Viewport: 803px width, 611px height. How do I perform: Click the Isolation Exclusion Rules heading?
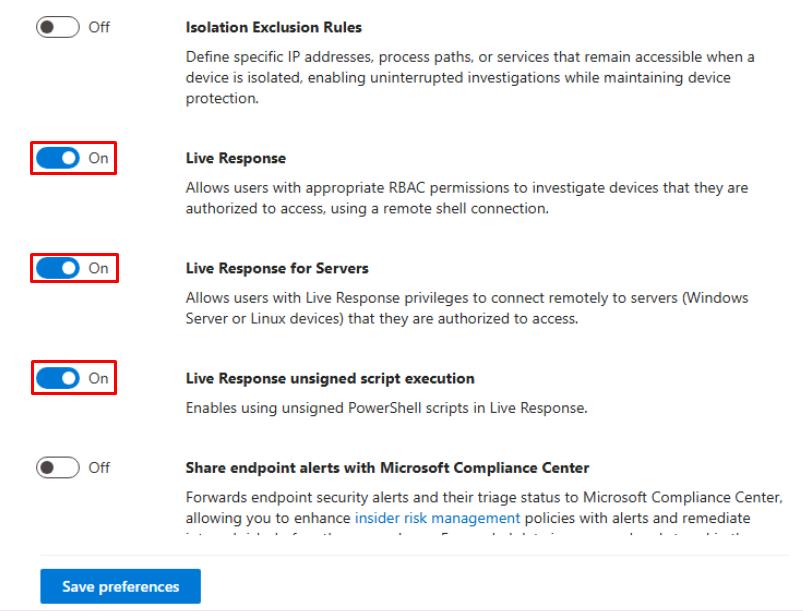274,27
